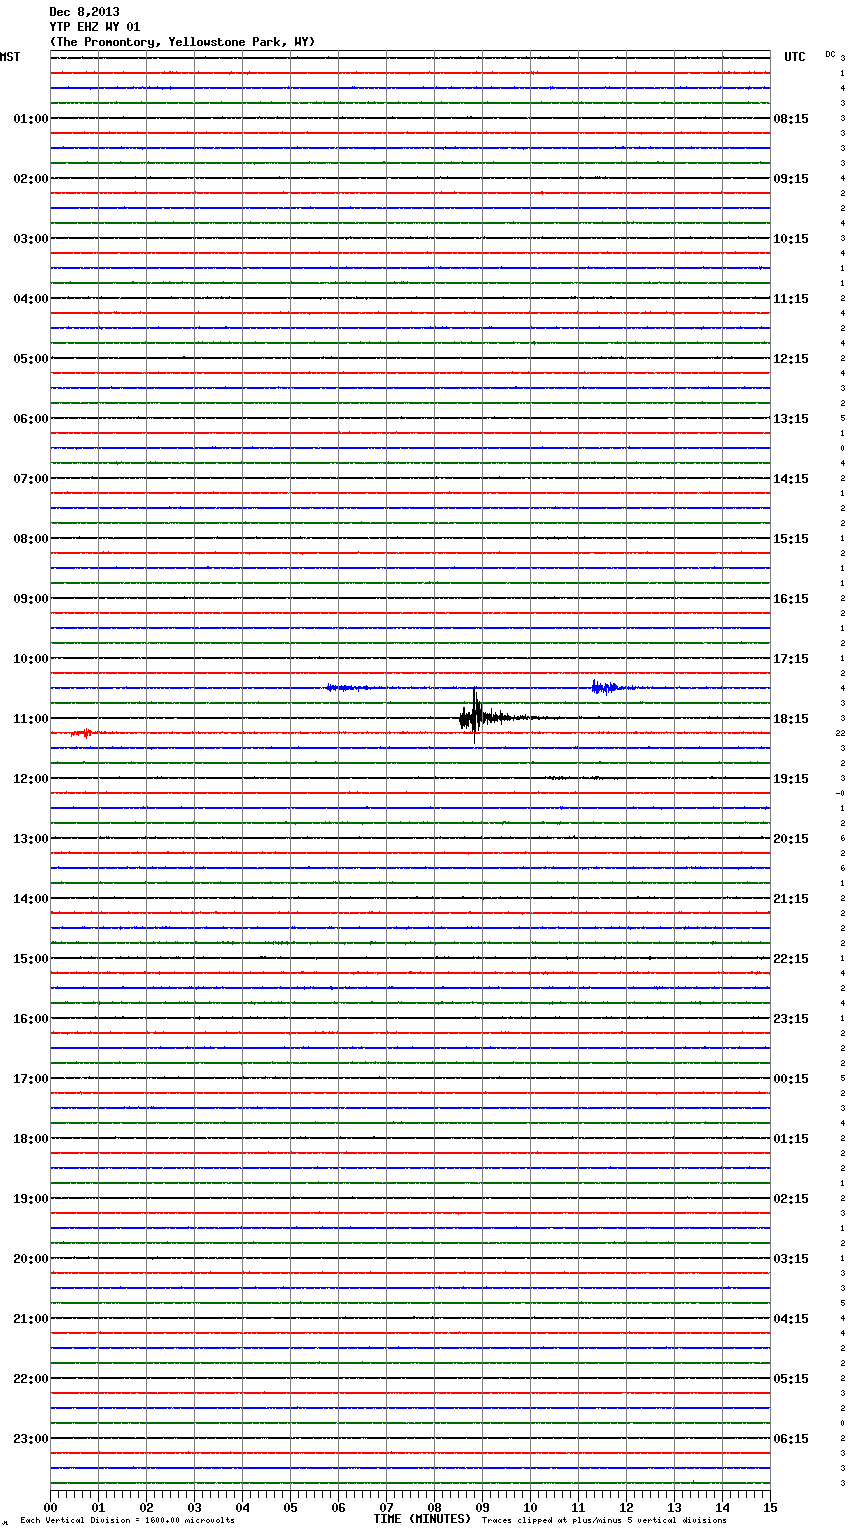Click the large black earthquake waveform on 11:00 trace
This screenshot has height=1534, width=850.
(476, 716)
